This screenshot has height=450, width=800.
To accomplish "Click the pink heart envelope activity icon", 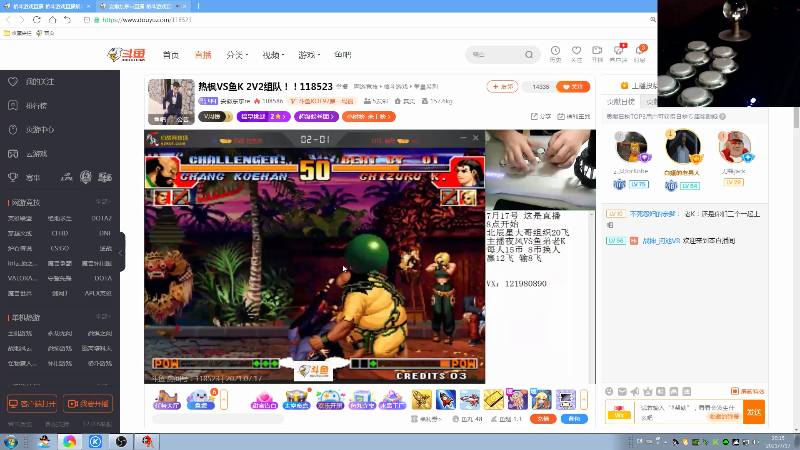I will point(264,399).
